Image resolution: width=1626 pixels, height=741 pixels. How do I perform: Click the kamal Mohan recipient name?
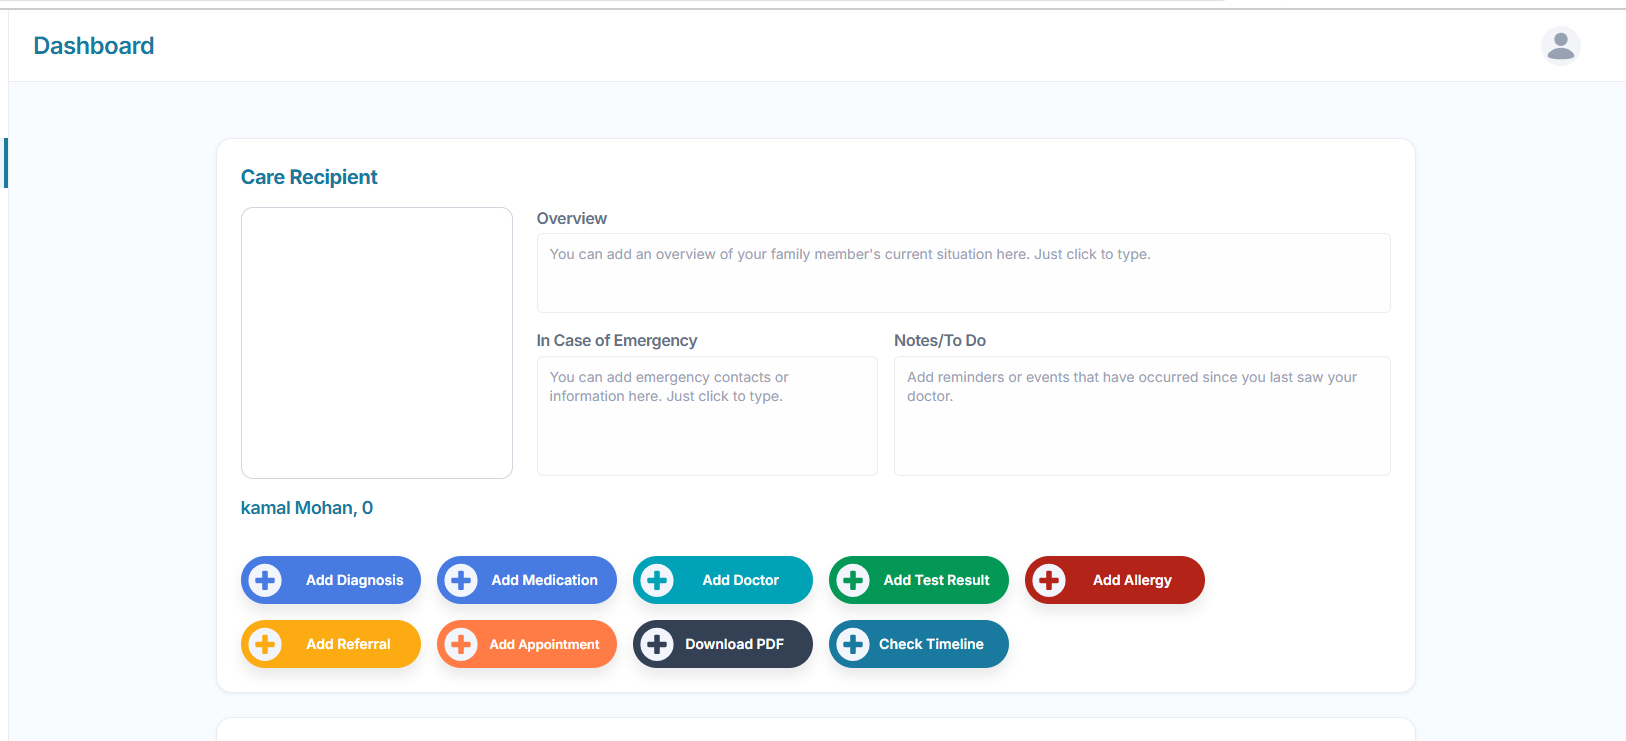(x=307, y=508)
